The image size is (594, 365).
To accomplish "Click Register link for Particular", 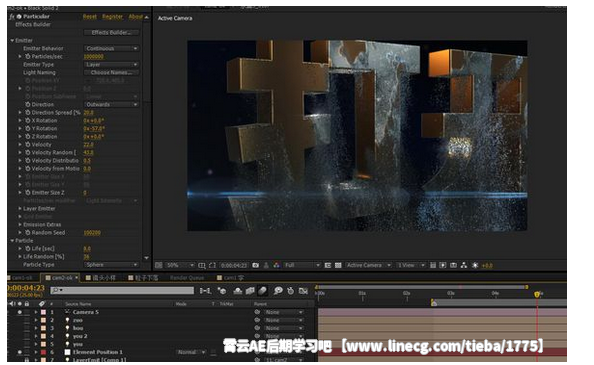I will pos(113,17).
